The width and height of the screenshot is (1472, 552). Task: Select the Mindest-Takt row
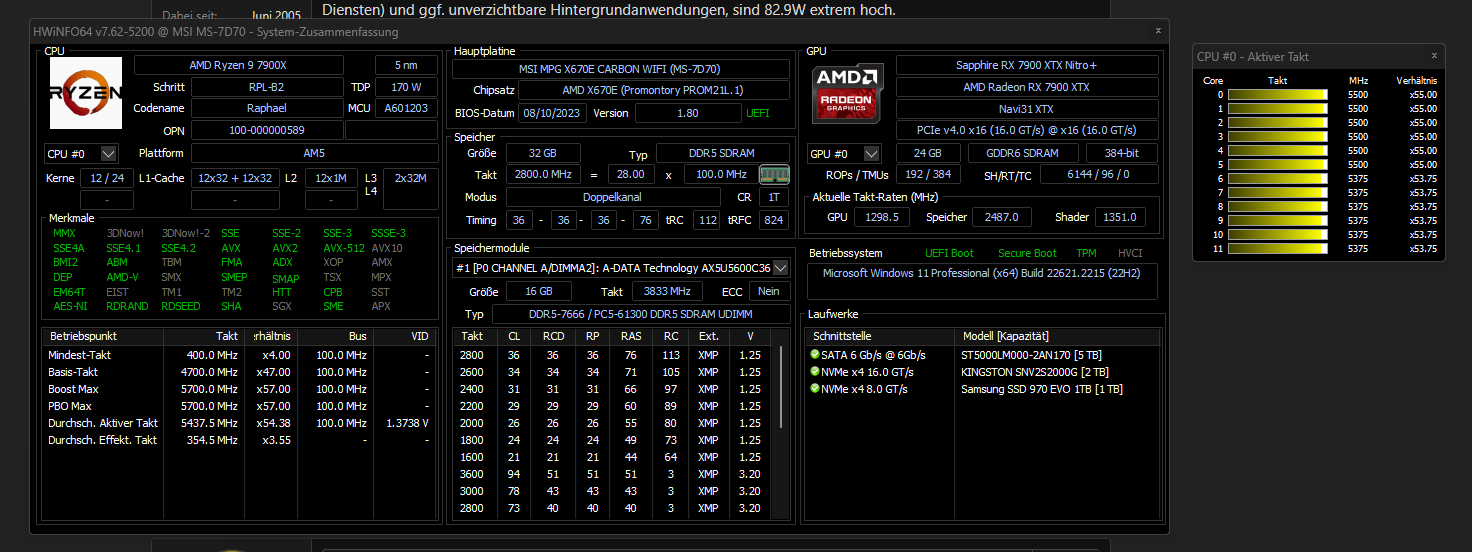click(x=240, y=355)
